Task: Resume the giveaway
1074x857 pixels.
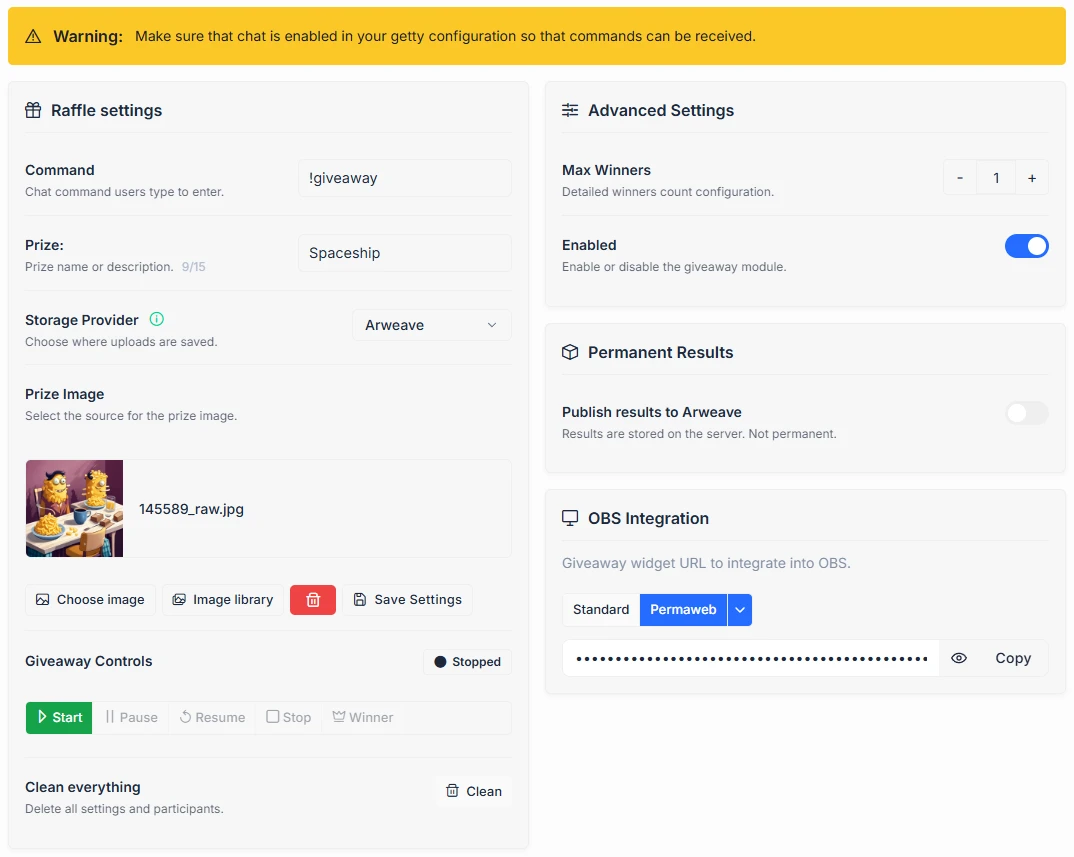Action: click(x=212, y=717)
